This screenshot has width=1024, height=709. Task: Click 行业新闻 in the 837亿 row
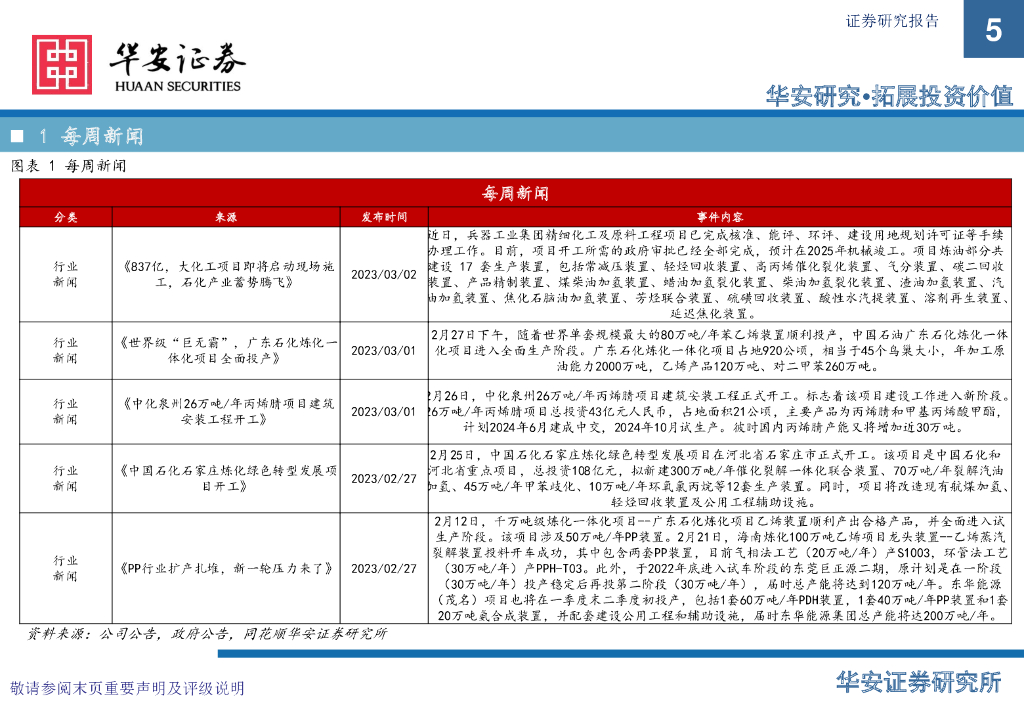click(x=65, y=274)
